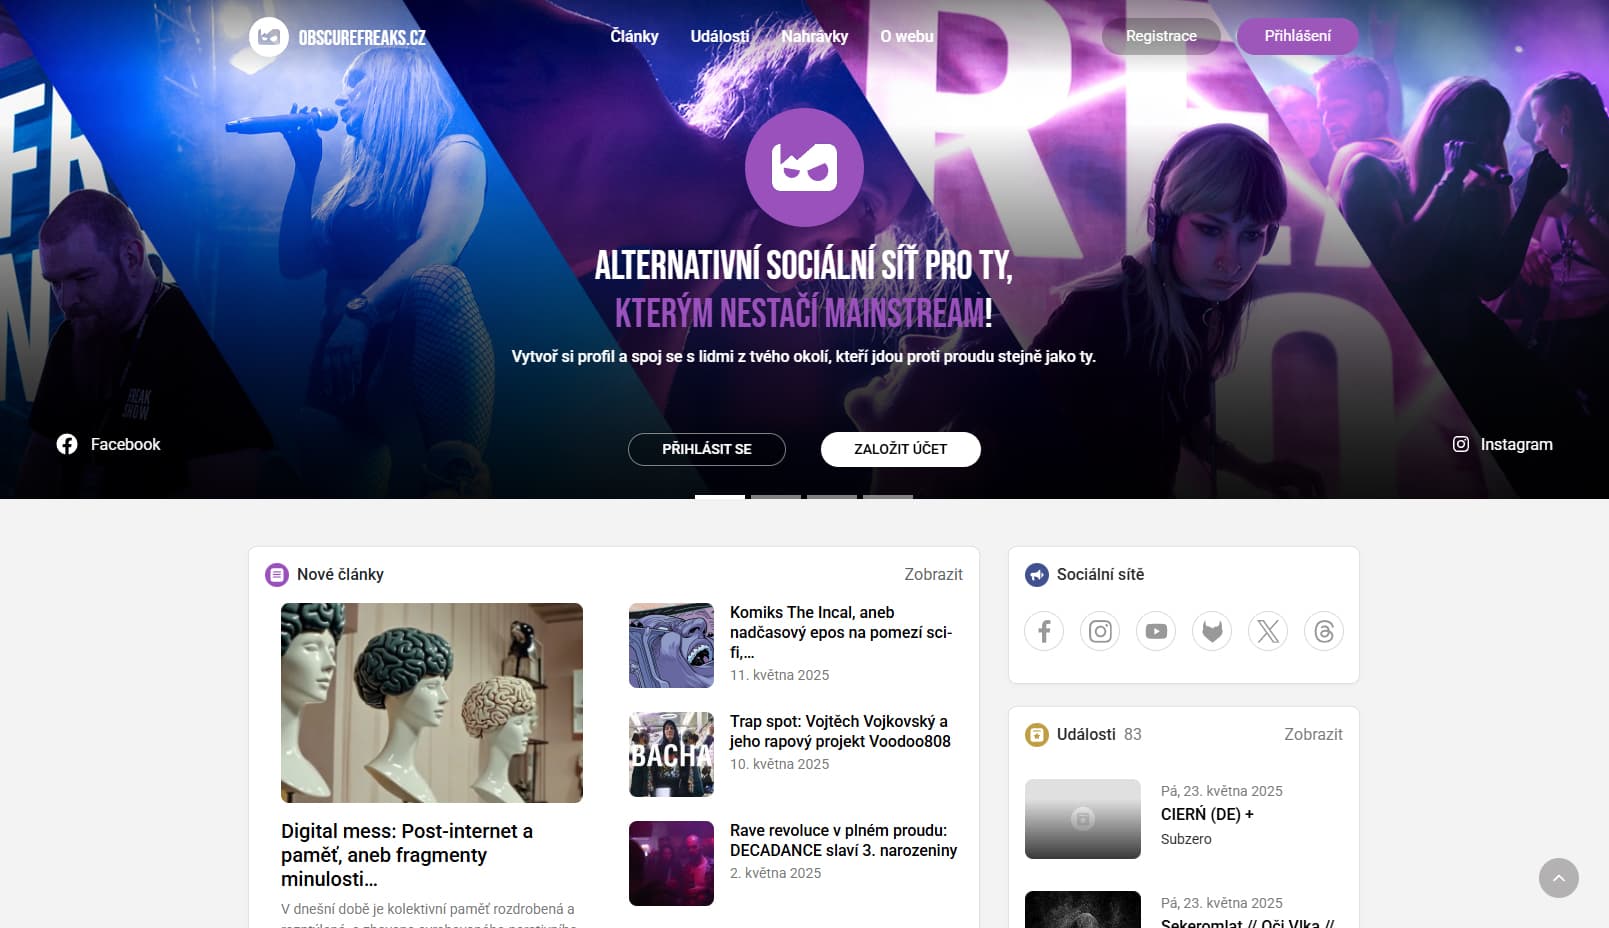This screenshot has height=928, width=1609.
Task: Open the Facebook icon in Sociální sítě
Action: click(x=1044, y=631)
